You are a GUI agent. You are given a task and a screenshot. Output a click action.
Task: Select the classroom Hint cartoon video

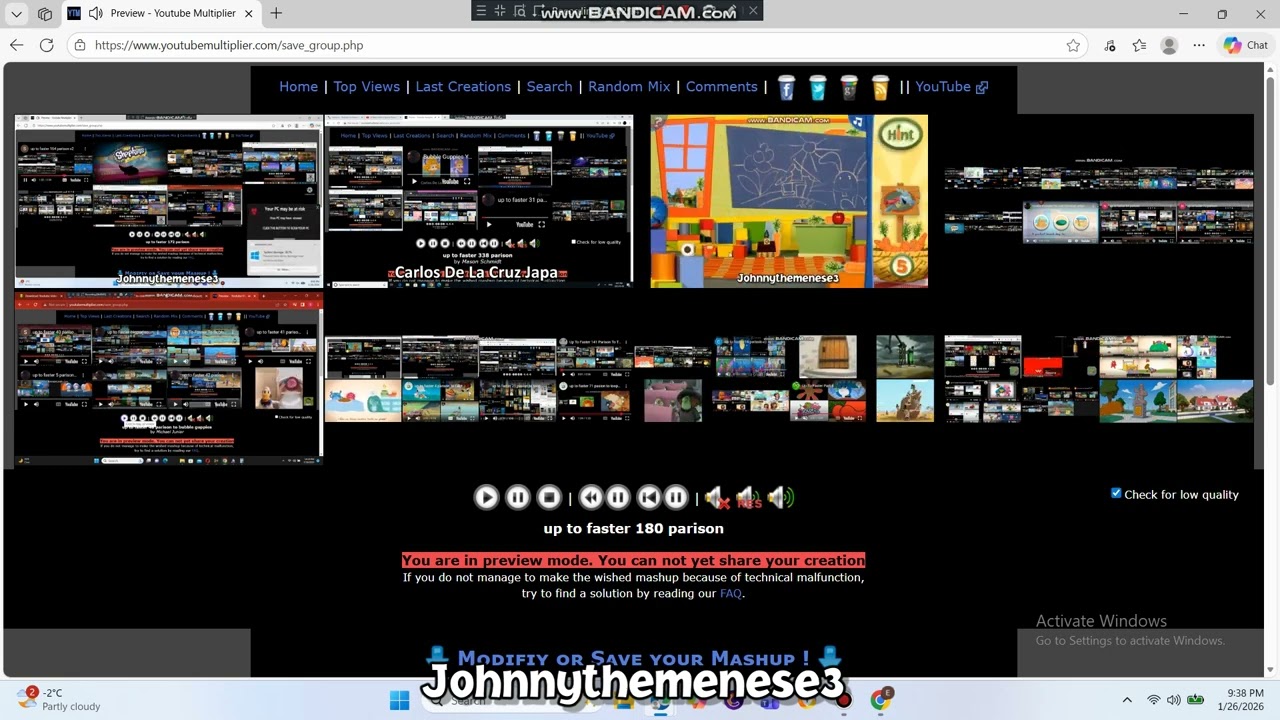789,201
